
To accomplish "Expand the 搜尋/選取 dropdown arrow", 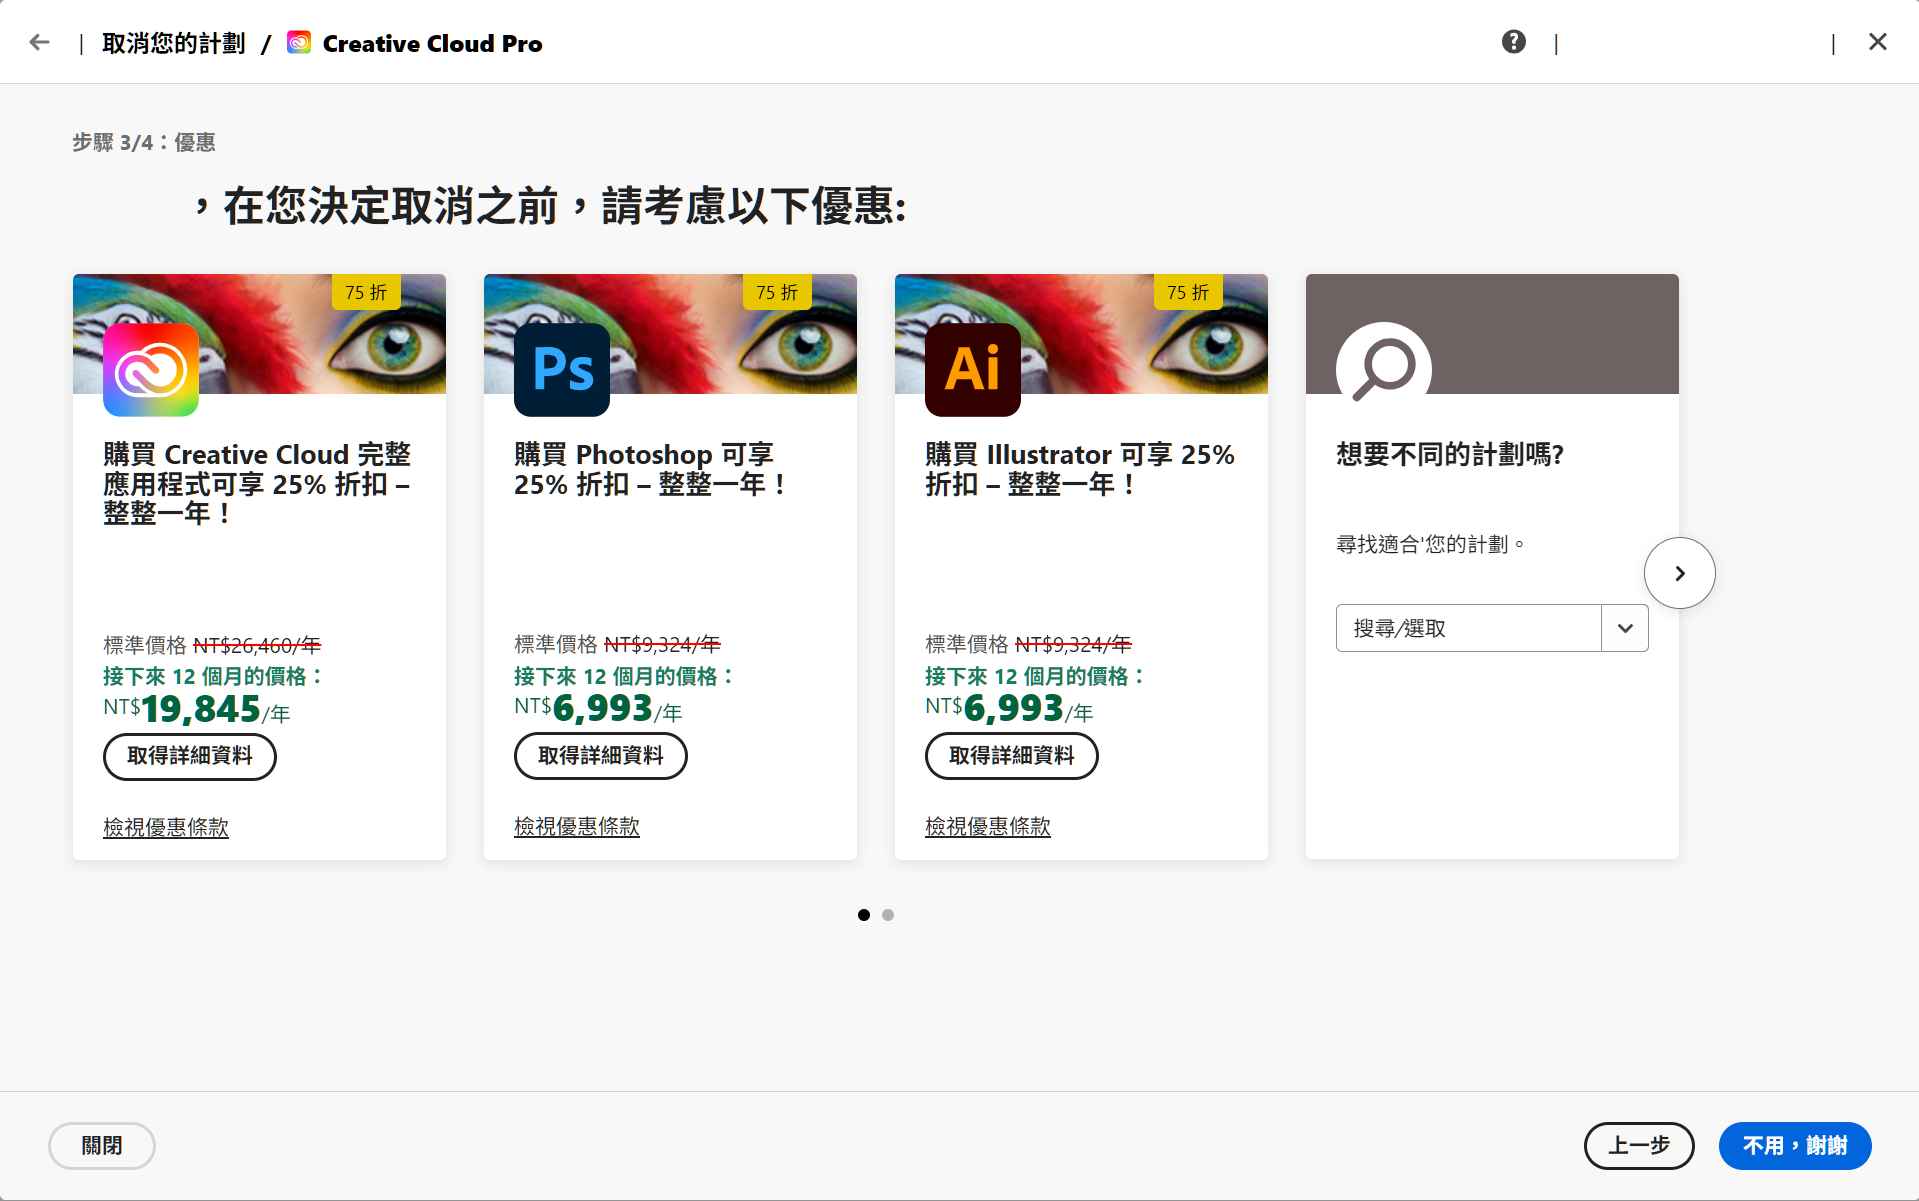I will pyautogui.click(x=1625, y=628).
